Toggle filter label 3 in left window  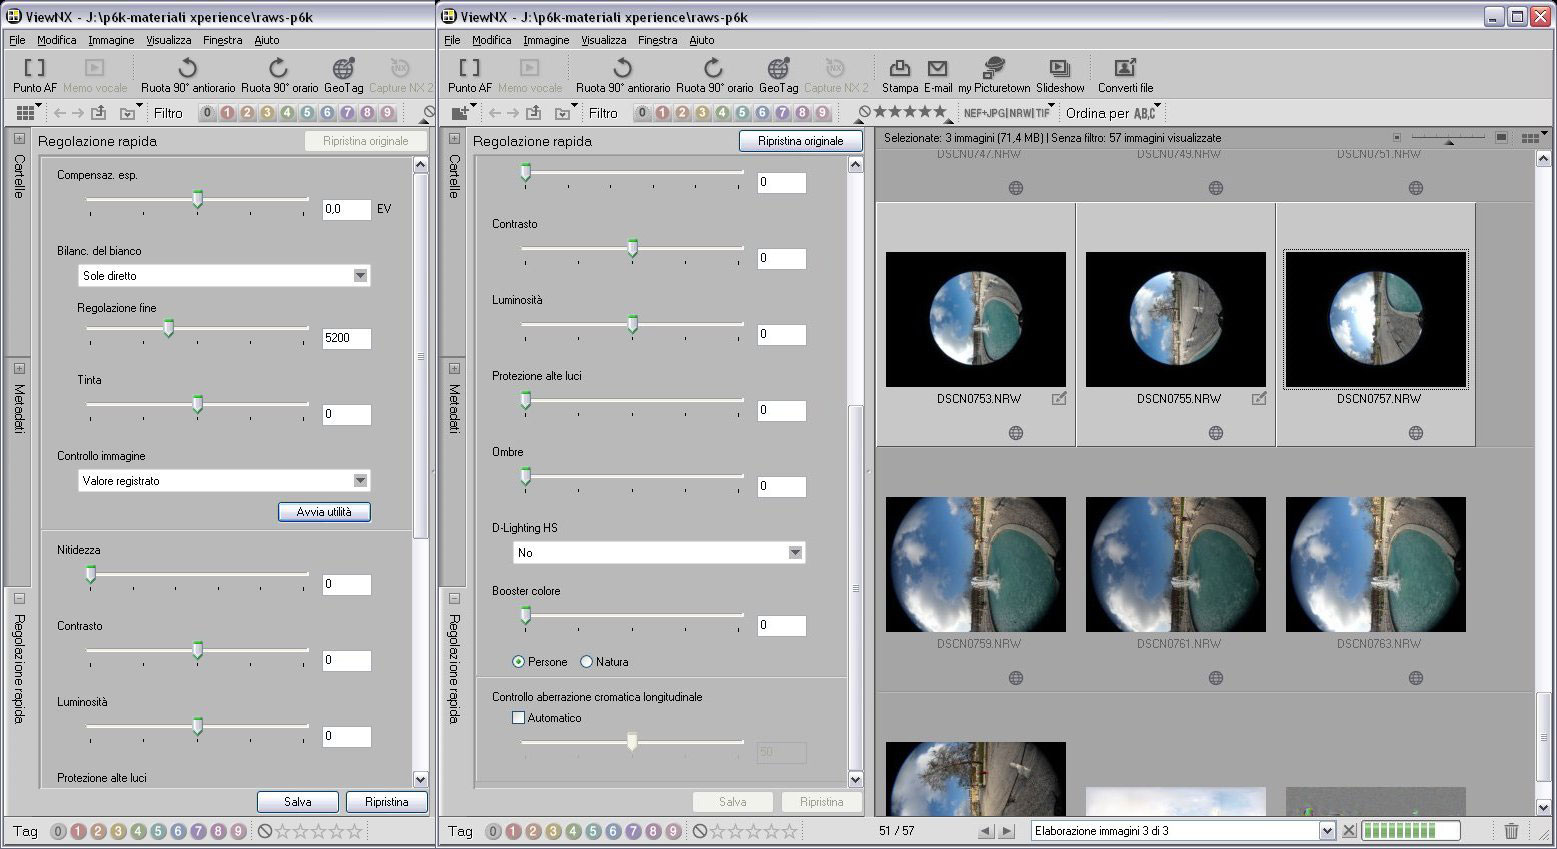coord(267,113)
